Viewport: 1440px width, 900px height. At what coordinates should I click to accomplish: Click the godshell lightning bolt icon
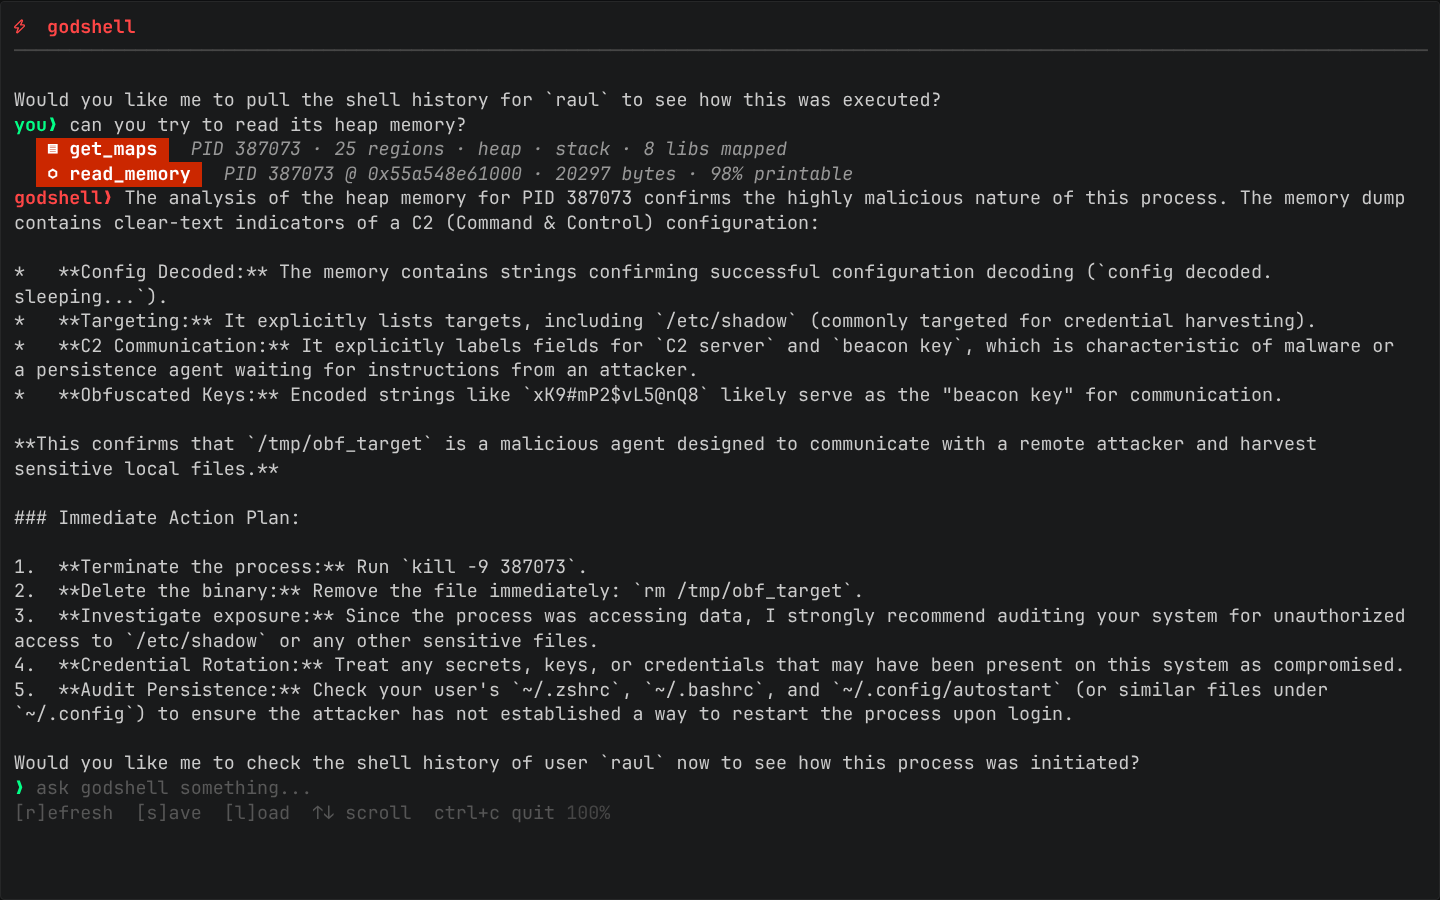click(20, 27)
